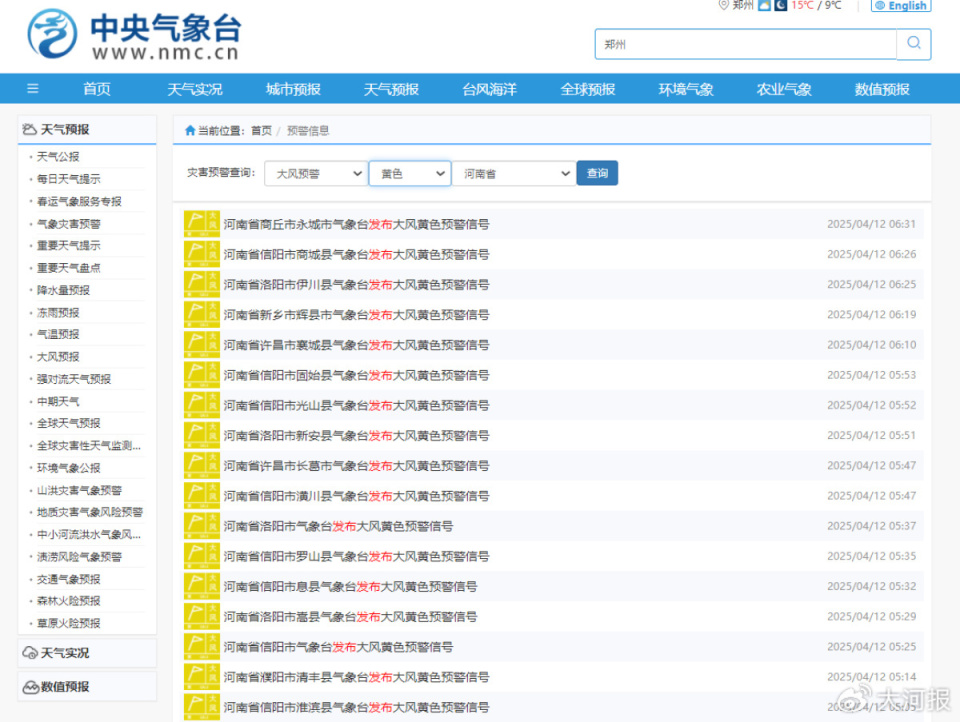The image size is (960, 722).
Task: Open the 大风预警 warning type dropdown
Action: (316, 173)
